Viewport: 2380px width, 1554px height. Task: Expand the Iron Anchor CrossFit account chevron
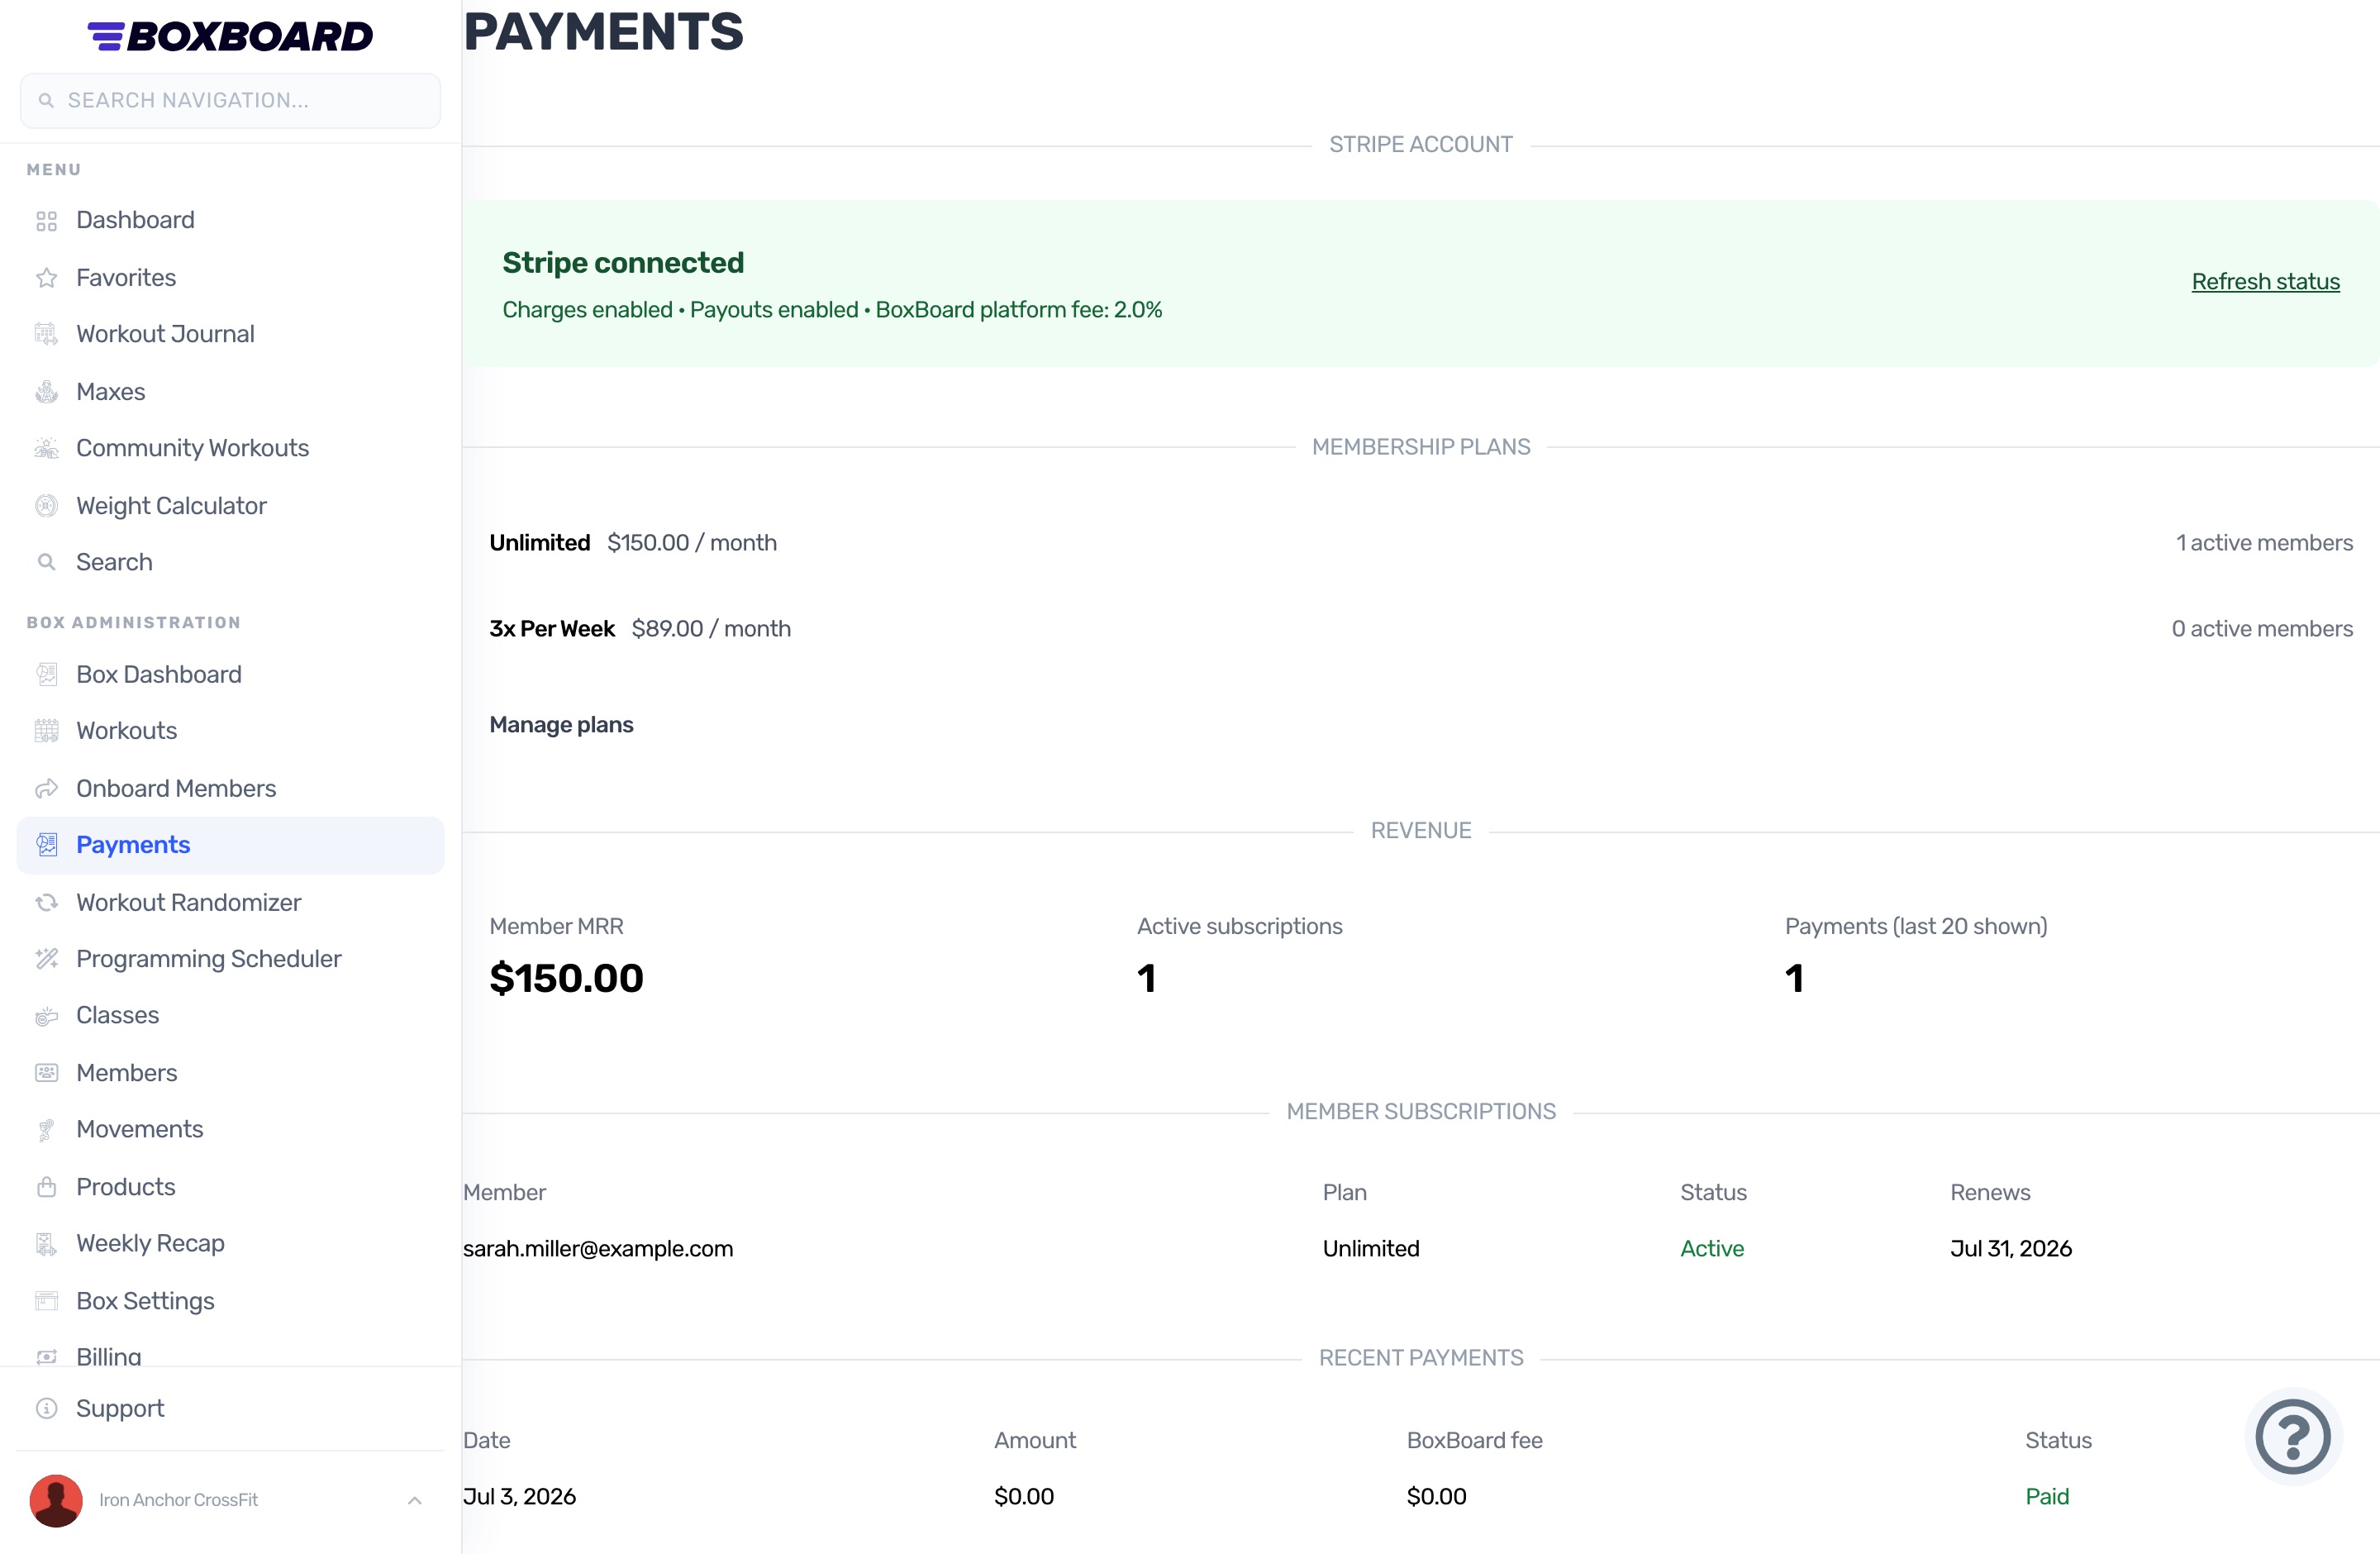pyautogui.click(x=415, y=1500)
